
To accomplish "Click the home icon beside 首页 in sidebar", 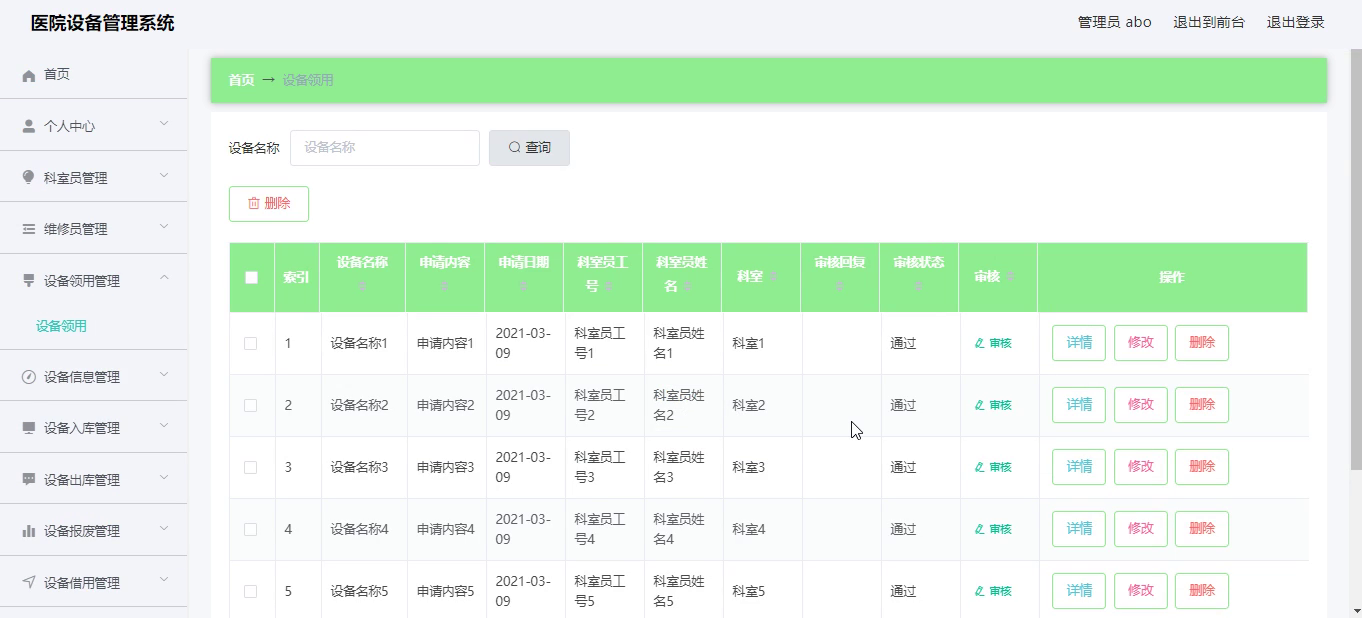I will coord(29,75).
